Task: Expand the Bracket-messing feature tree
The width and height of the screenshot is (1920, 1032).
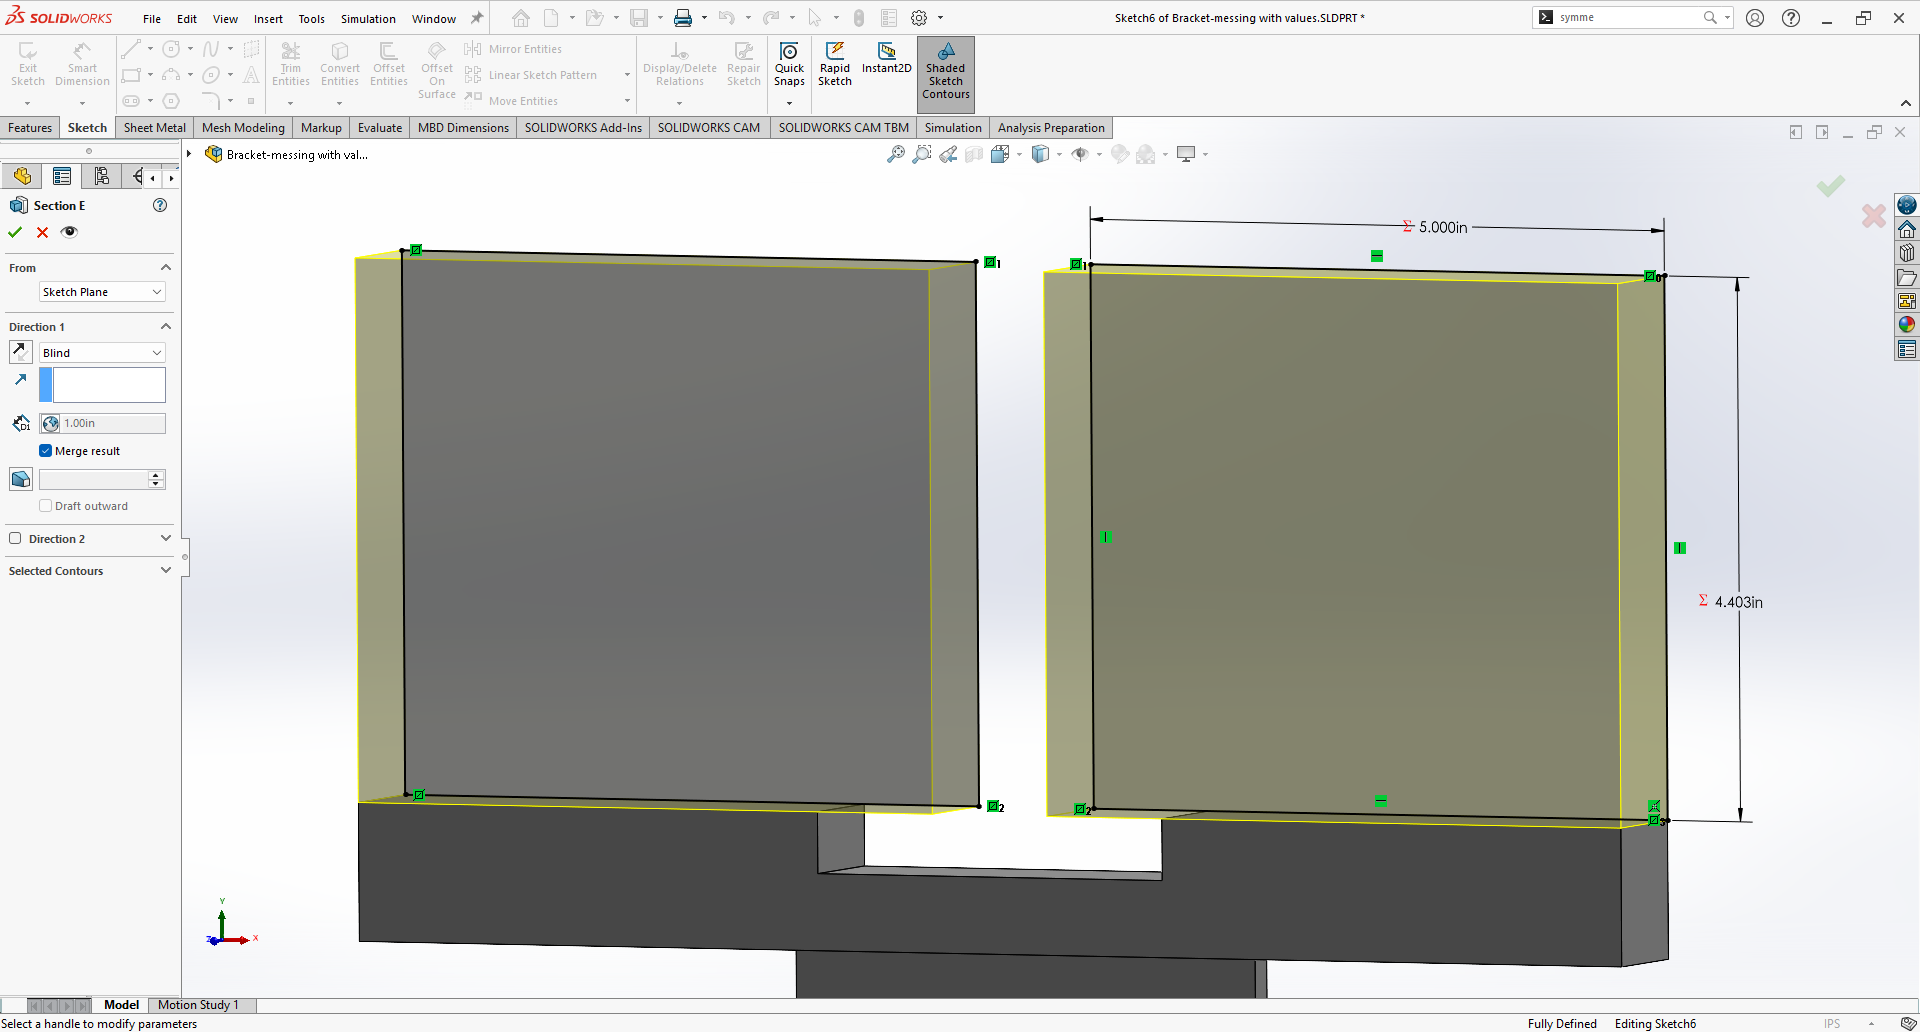Action: pos(189,154)
